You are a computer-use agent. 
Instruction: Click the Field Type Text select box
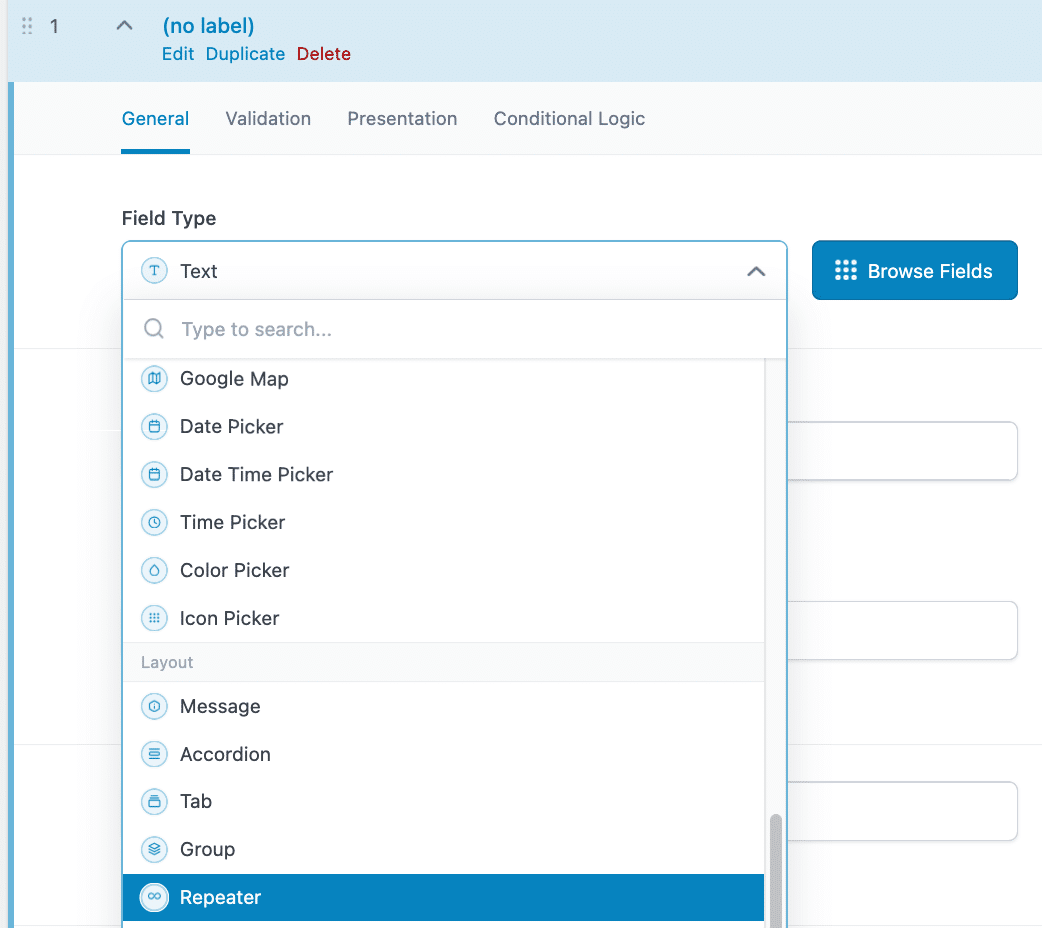click(455, 271)
